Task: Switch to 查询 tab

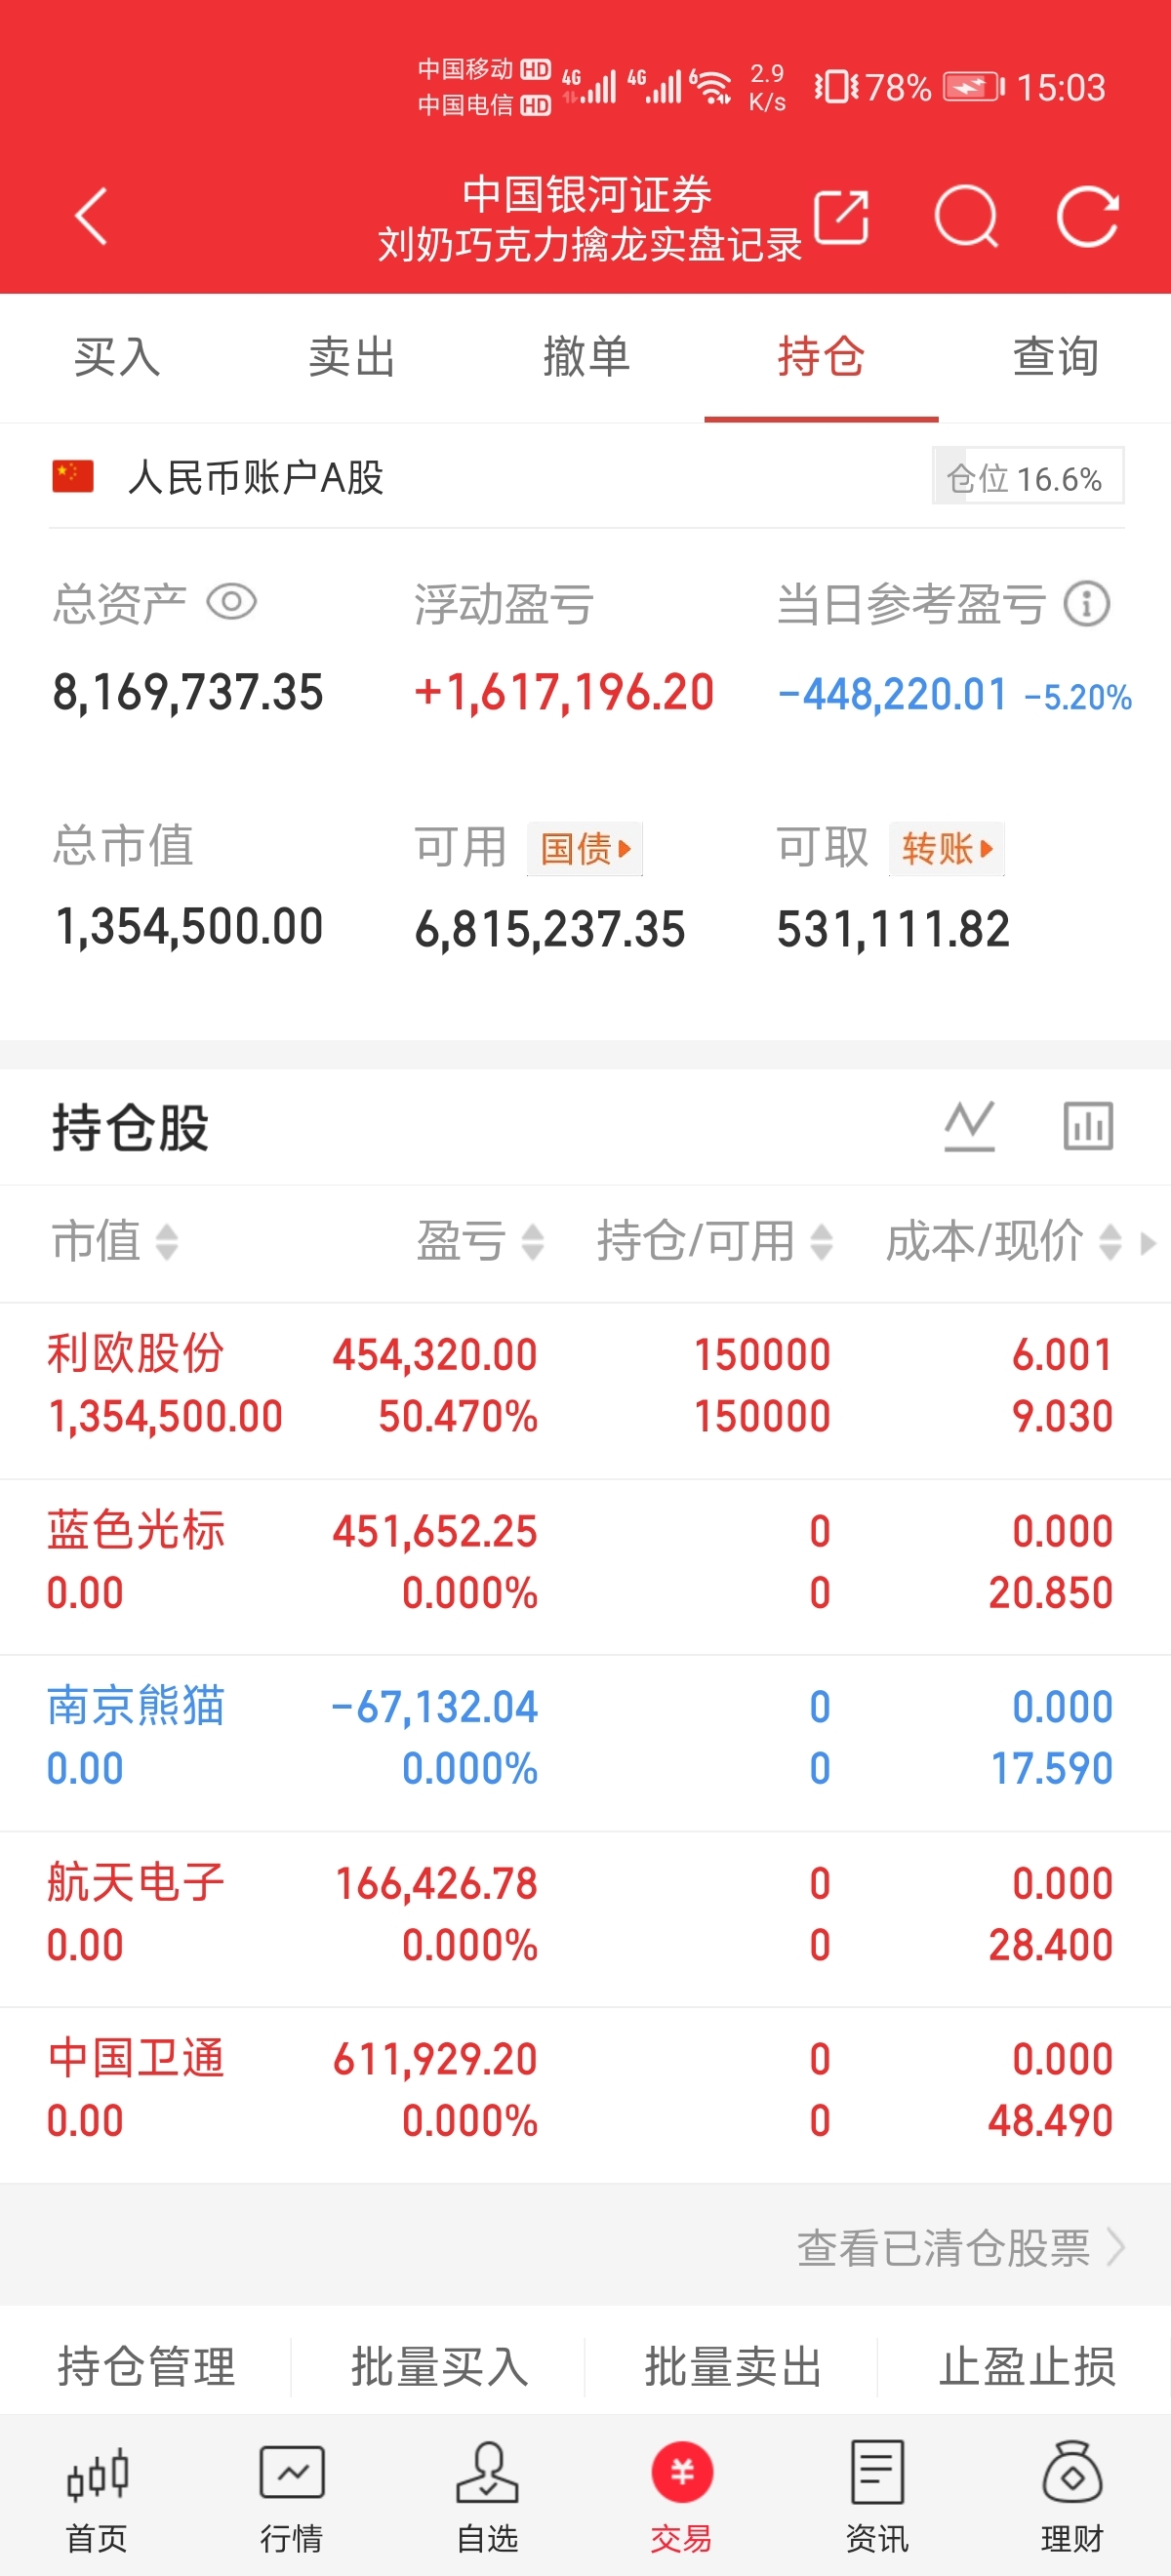Action: (1056, 357)
